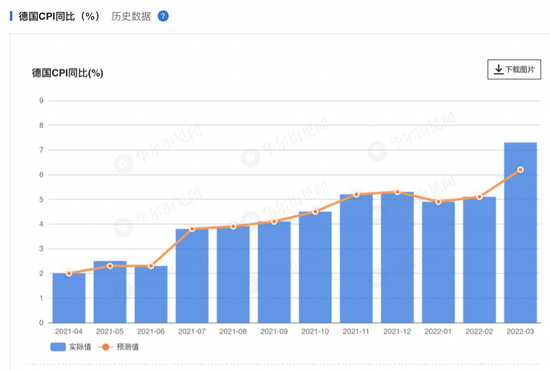The width and height of the screenshot is (550, 370).
Task: Open the 历史数据 link
Action: [131, 16]
